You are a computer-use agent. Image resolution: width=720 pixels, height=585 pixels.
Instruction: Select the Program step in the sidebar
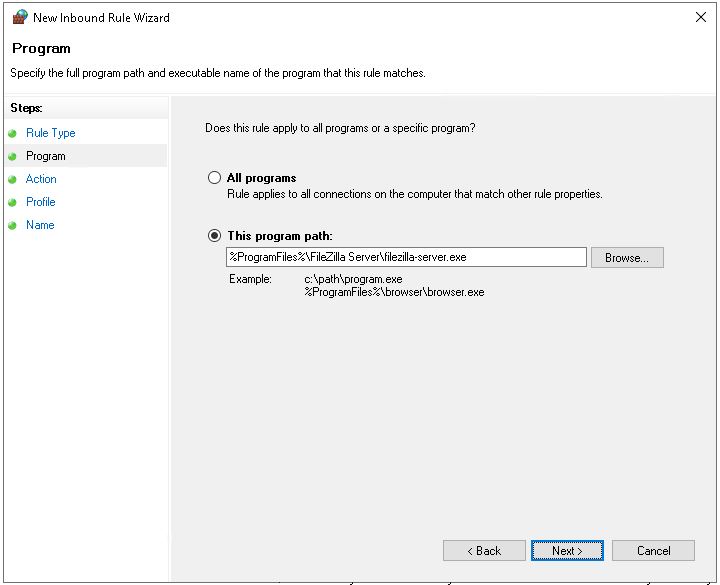pyautogui.click(x=46, y=156)
